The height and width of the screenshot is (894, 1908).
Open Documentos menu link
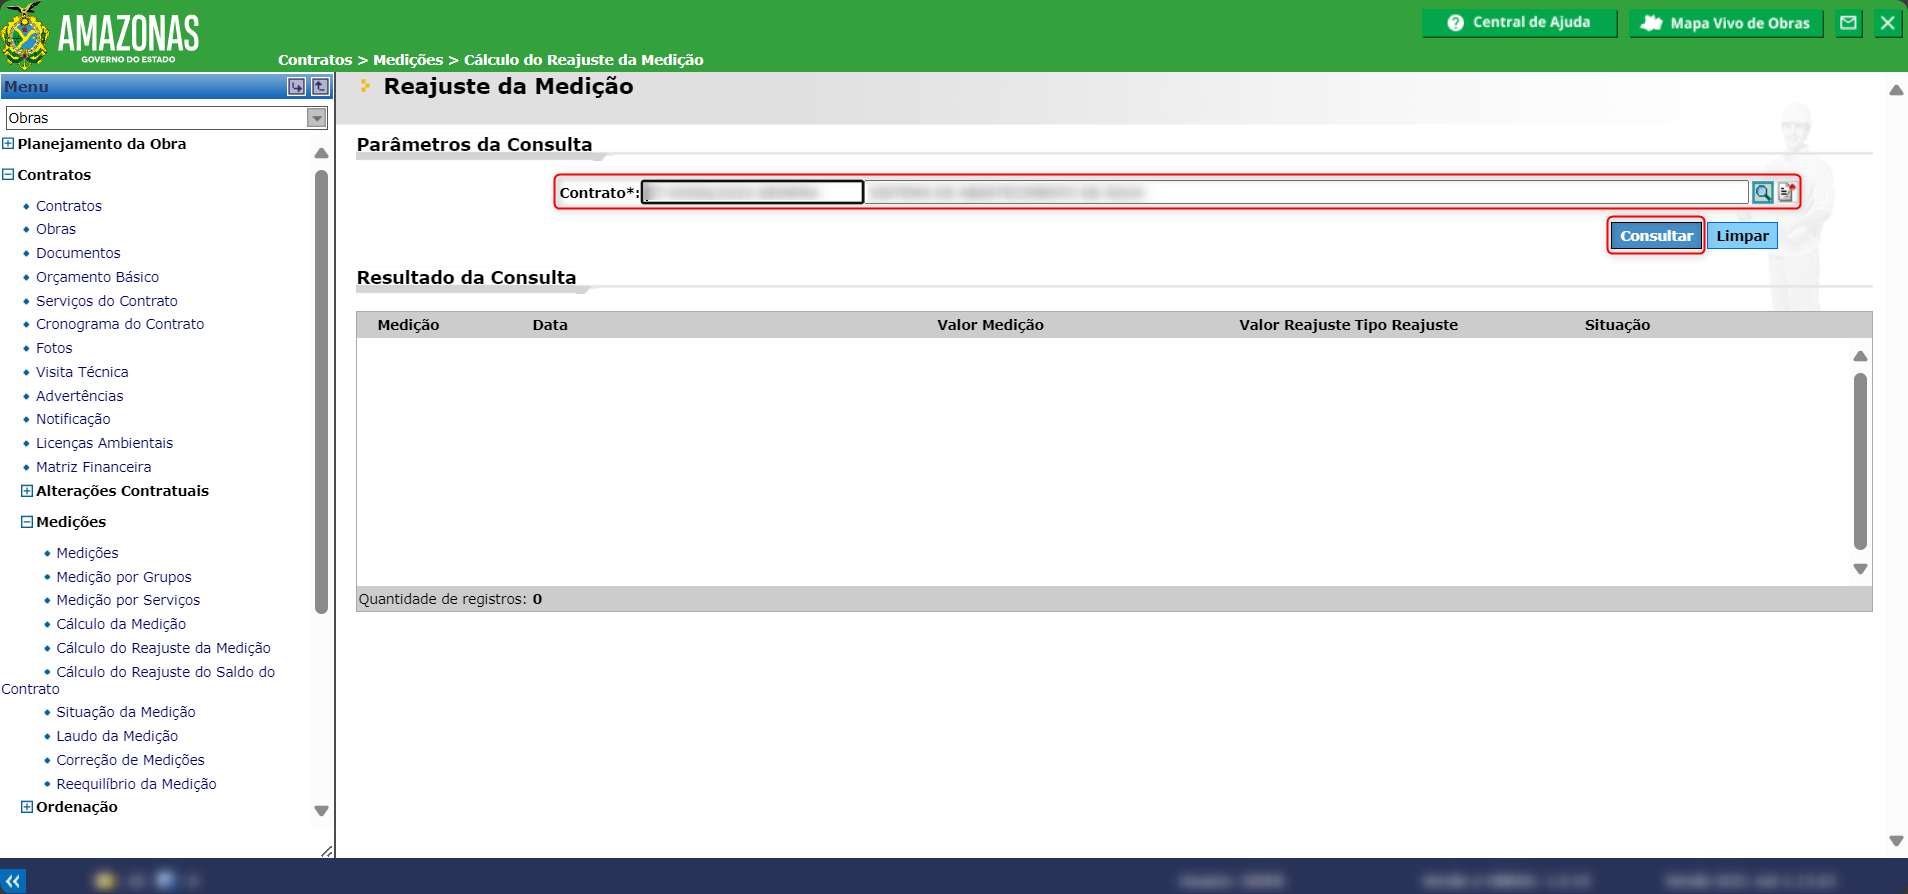[78, 253]
